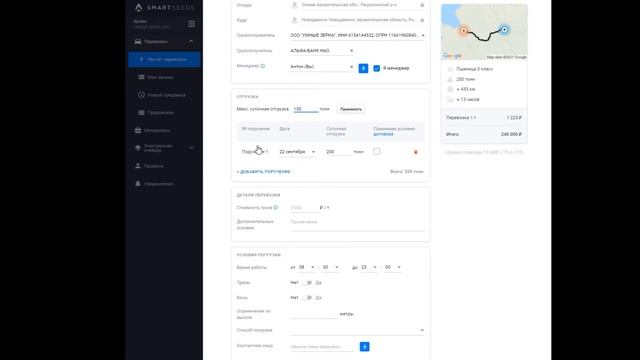Image resolution: width=640 pixels, height=360 pixels.
Task: Open the Менеджер Антон (Вы) dropdown
Action: click(322, 67)
